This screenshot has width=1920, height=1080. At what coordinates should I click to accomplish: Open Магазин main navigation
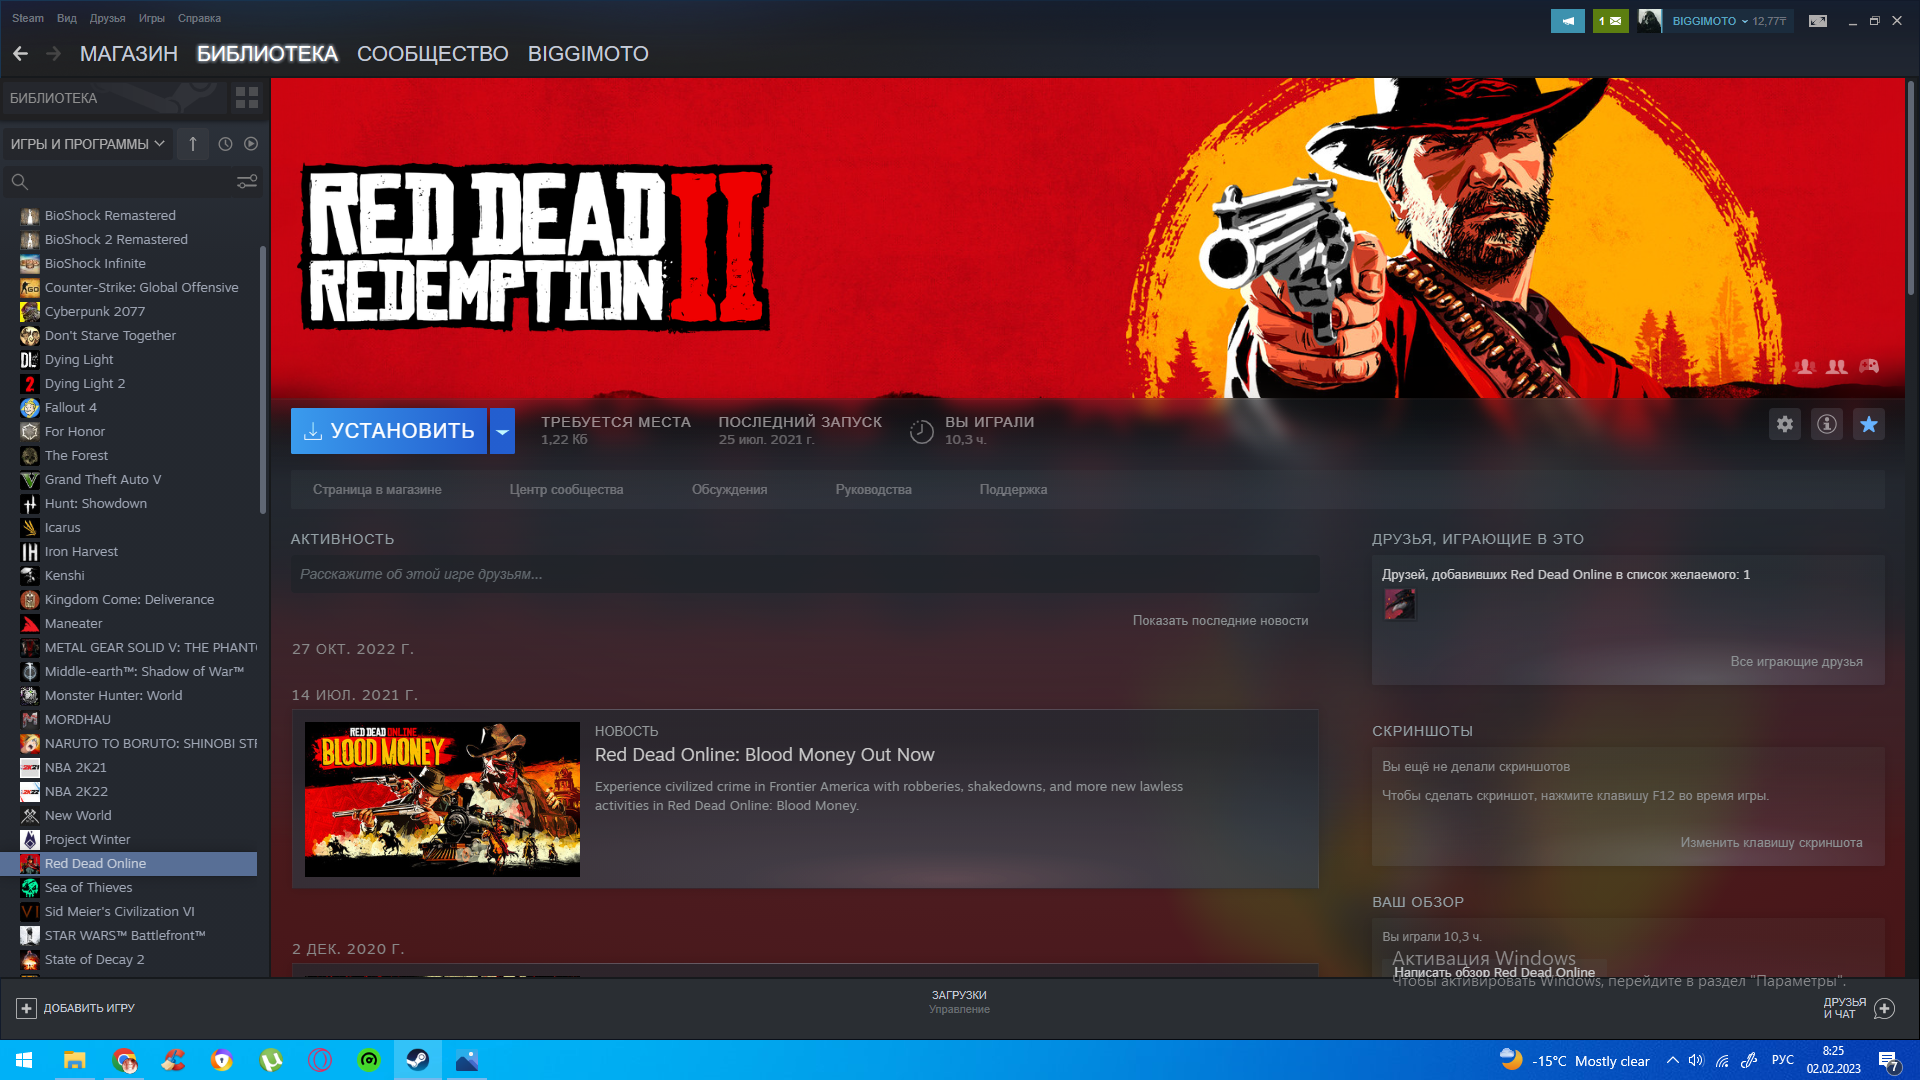[x=129, y=54]
